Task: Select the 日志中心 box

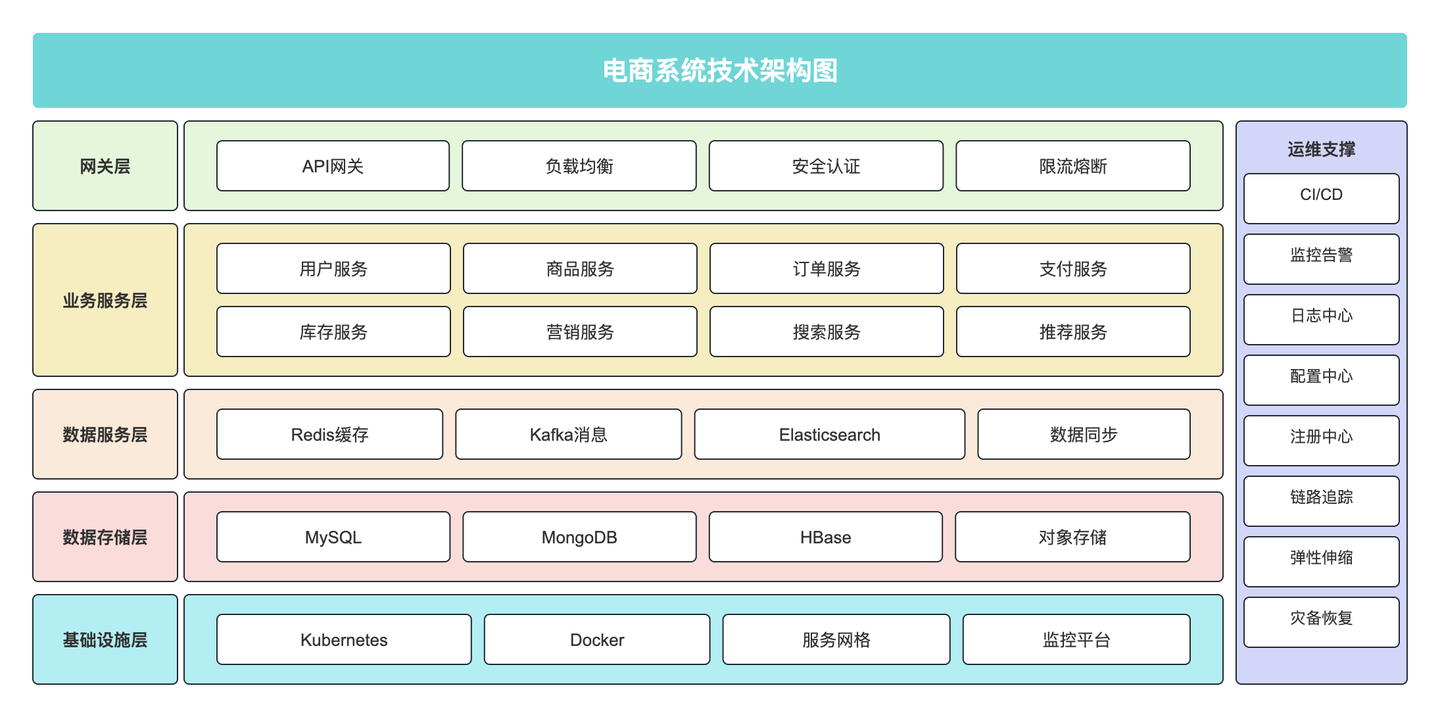Action: click(x=1321, y=319)
